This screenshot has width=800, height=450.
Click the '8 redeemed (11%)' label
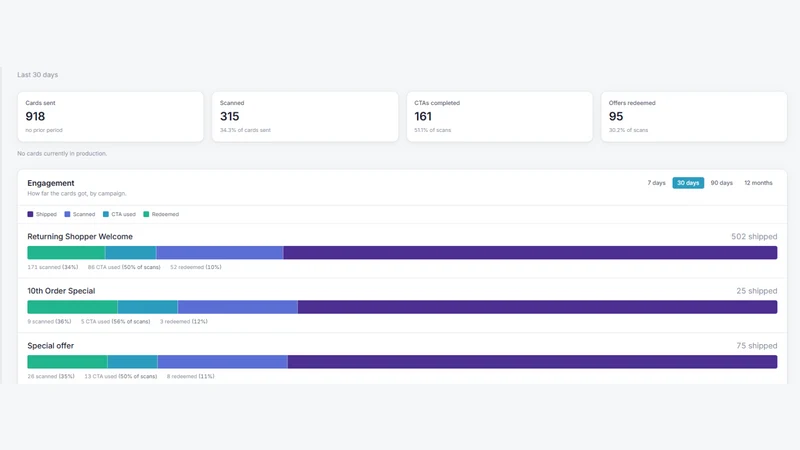pyautogui.click(x=191, y=376)
